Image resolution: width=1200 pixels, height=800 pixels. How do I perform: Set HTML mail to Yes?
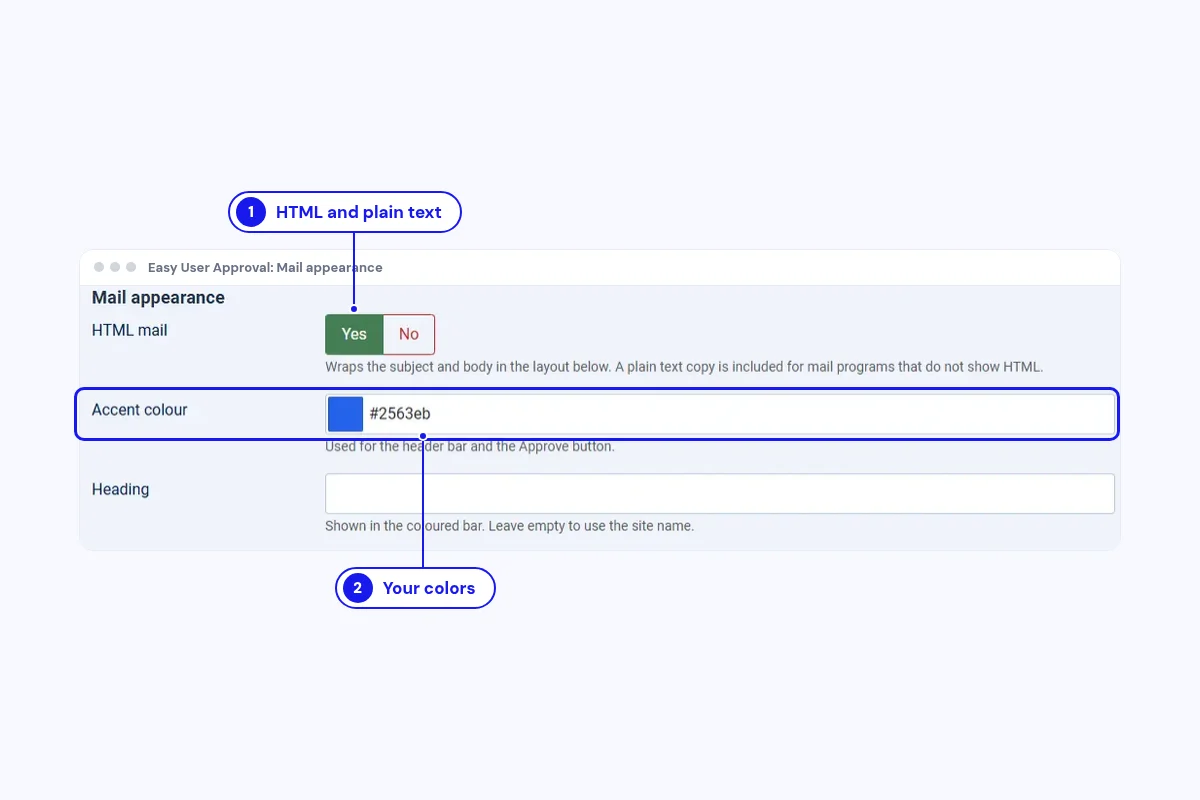click(x=354, y=334)
